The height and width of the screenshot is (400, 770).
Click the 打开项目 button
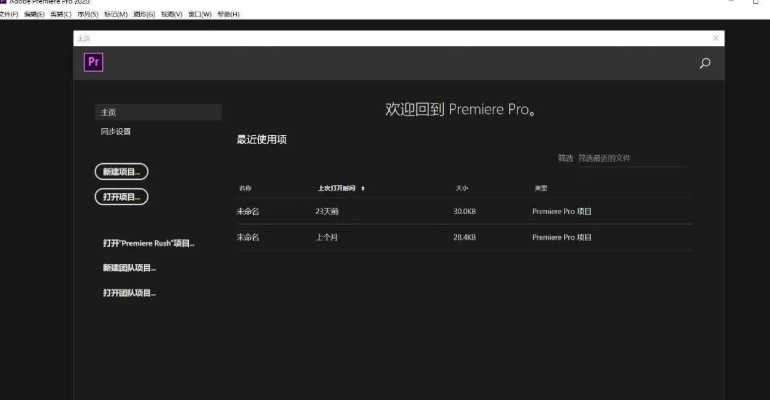tap(121, 196)
